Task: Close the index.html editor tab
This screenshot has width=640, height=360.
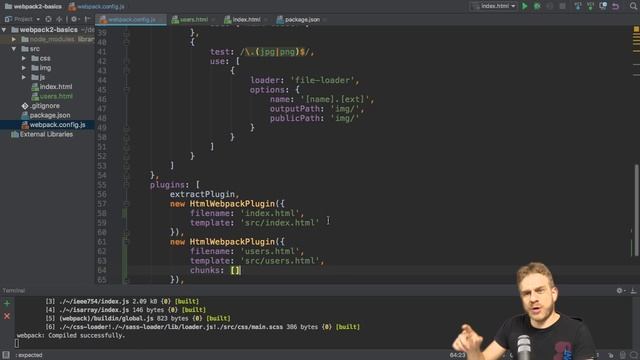Action: click(x=266, y=20)
